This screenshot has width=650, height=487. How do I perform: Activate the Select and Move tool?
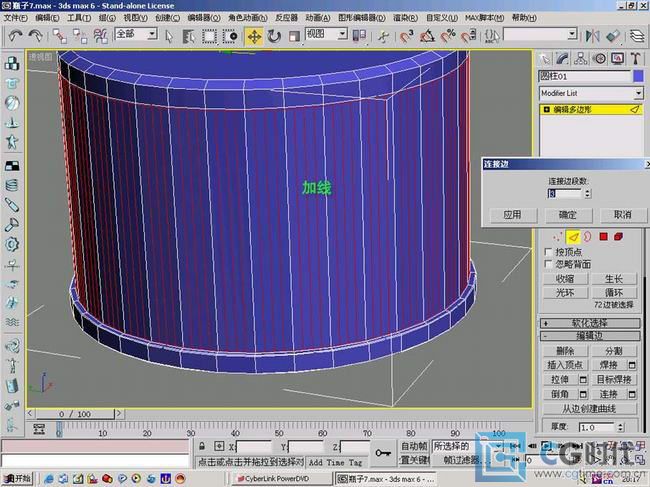(x=254, y=36)
